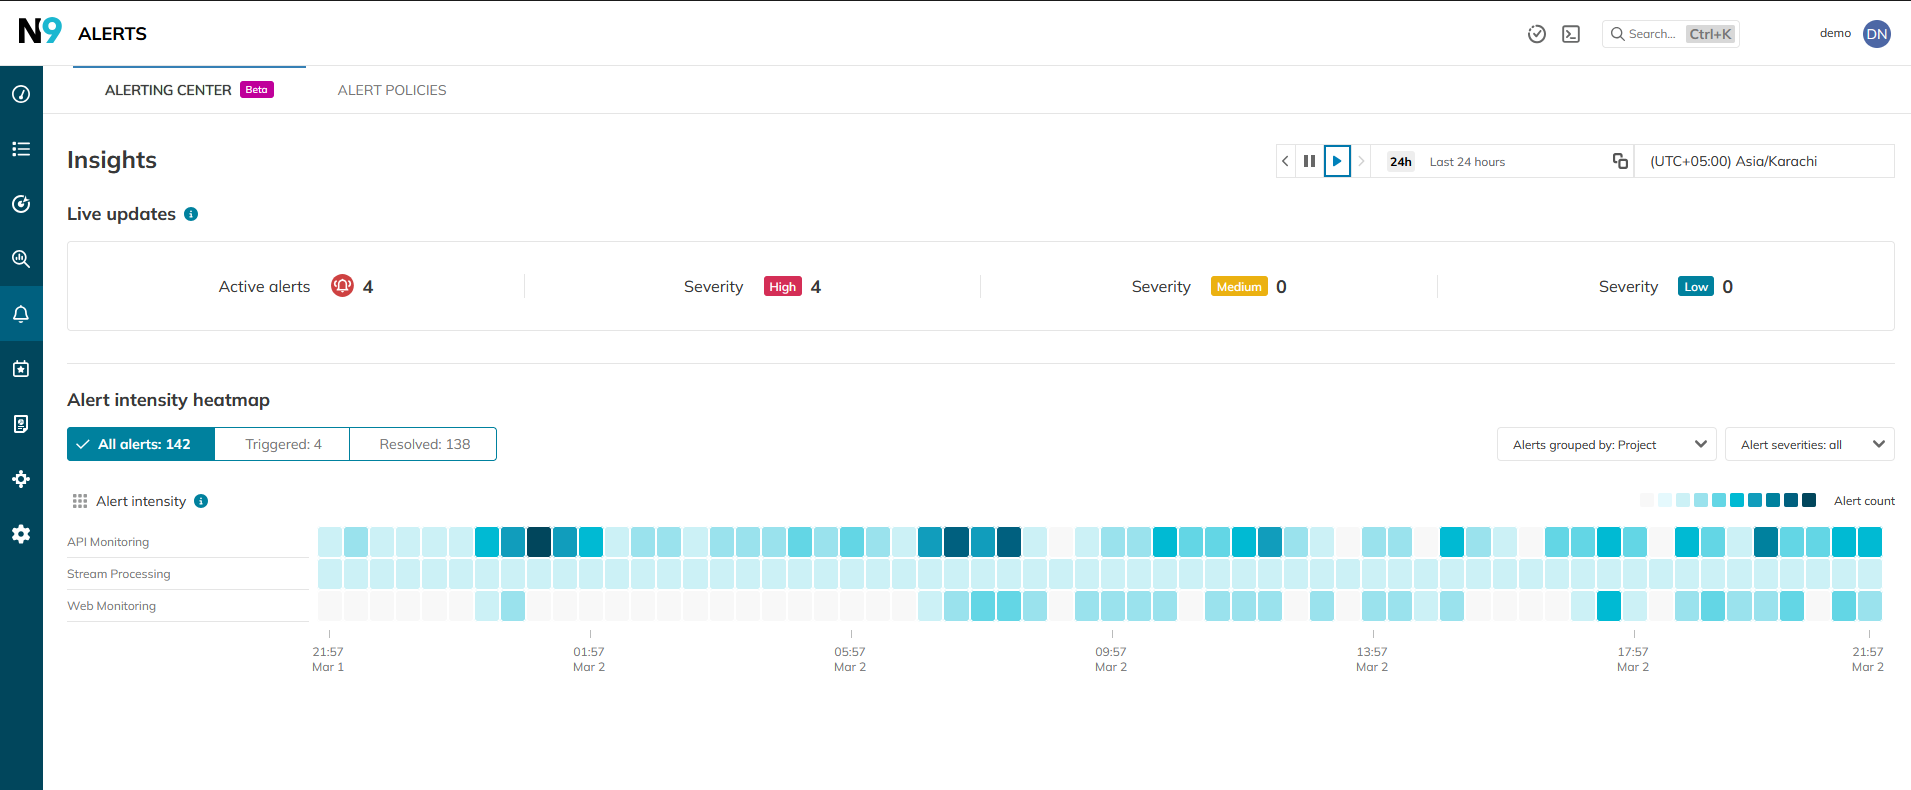The image size is (1911, 790).
Task: Select the All alerts: 142 filter
Action: coord(141,444)
